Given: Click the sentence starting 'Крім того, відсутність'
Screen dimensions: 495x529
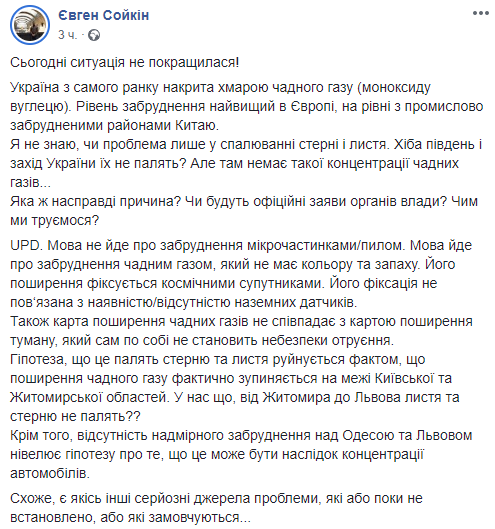Looking at the screenshot, I should (241, 454).
